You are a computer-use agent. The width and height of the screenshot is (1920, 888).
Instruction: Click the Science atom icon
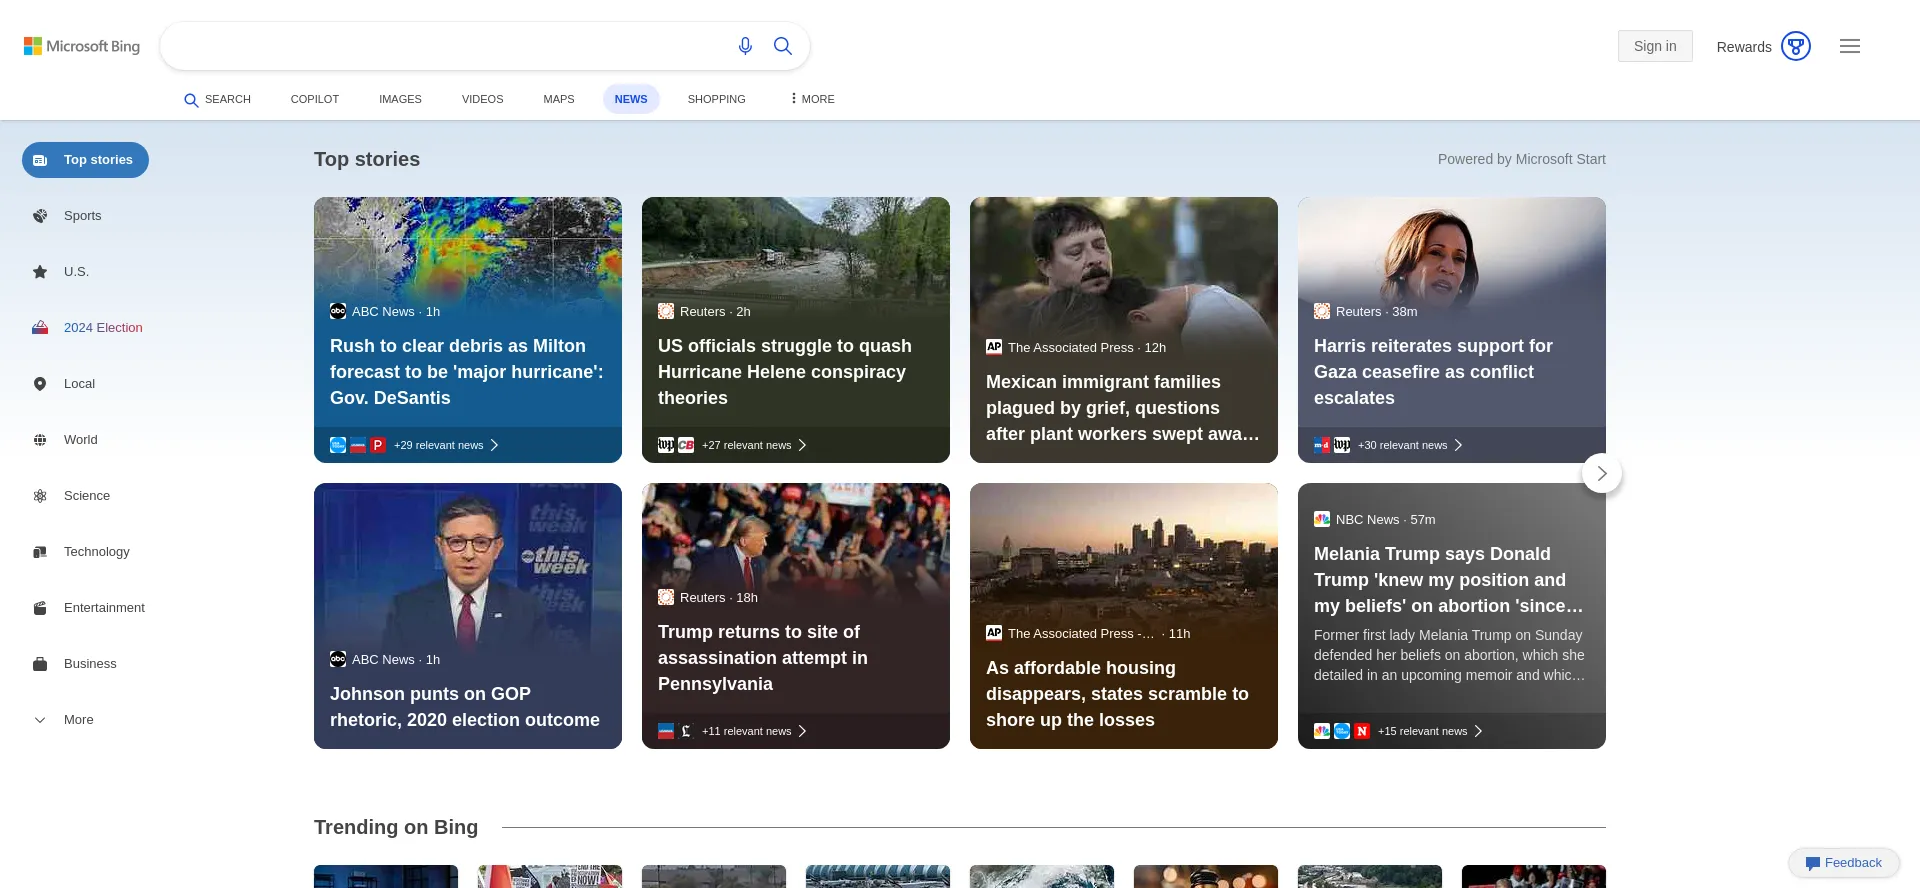tap(40, 496)
